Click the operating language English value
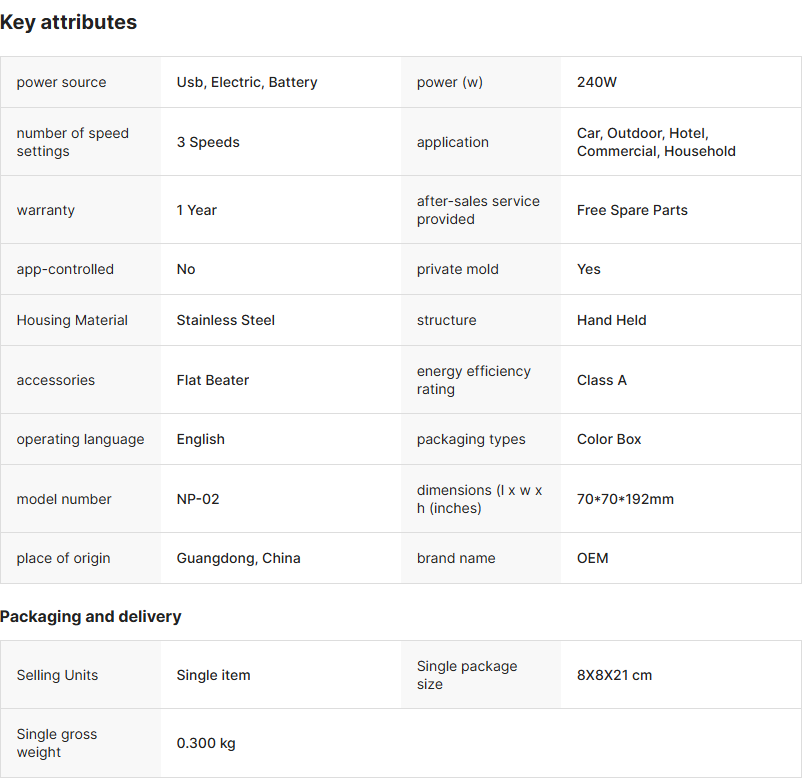 [x=201, y=439]
